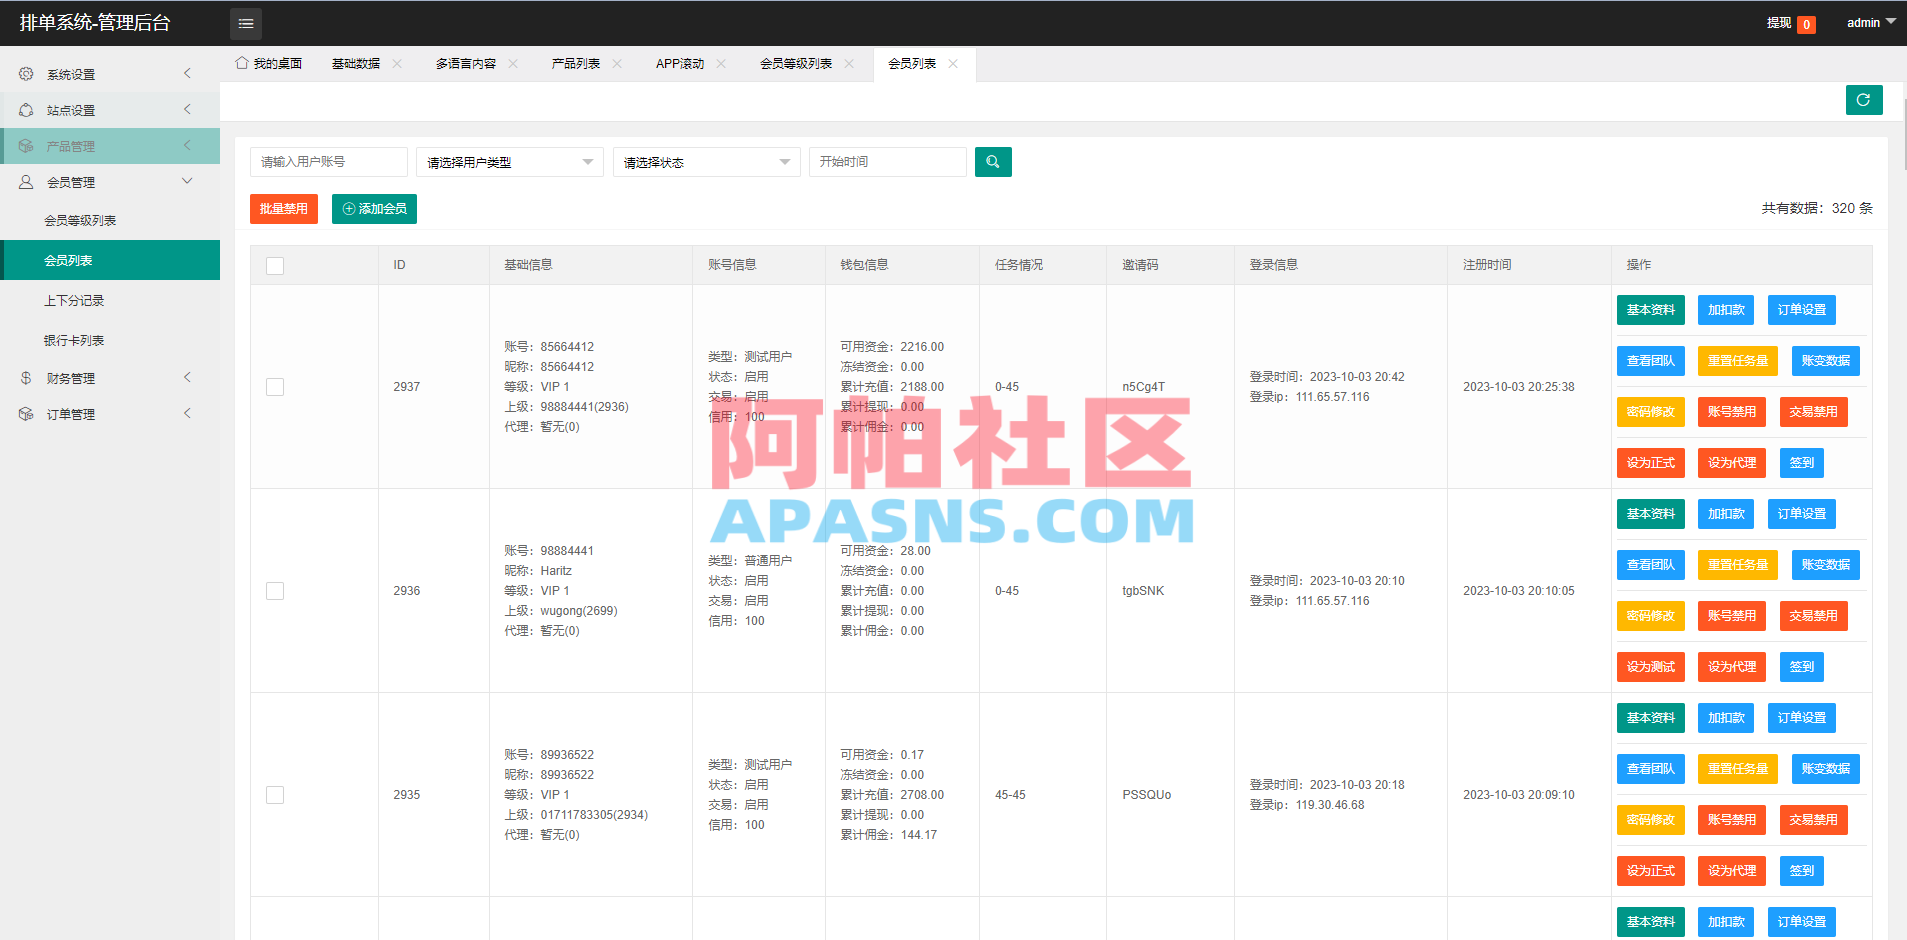Open the hamburger menu icon
The width and height of the screenshot is (1907, 940).
tap(245, 23)
